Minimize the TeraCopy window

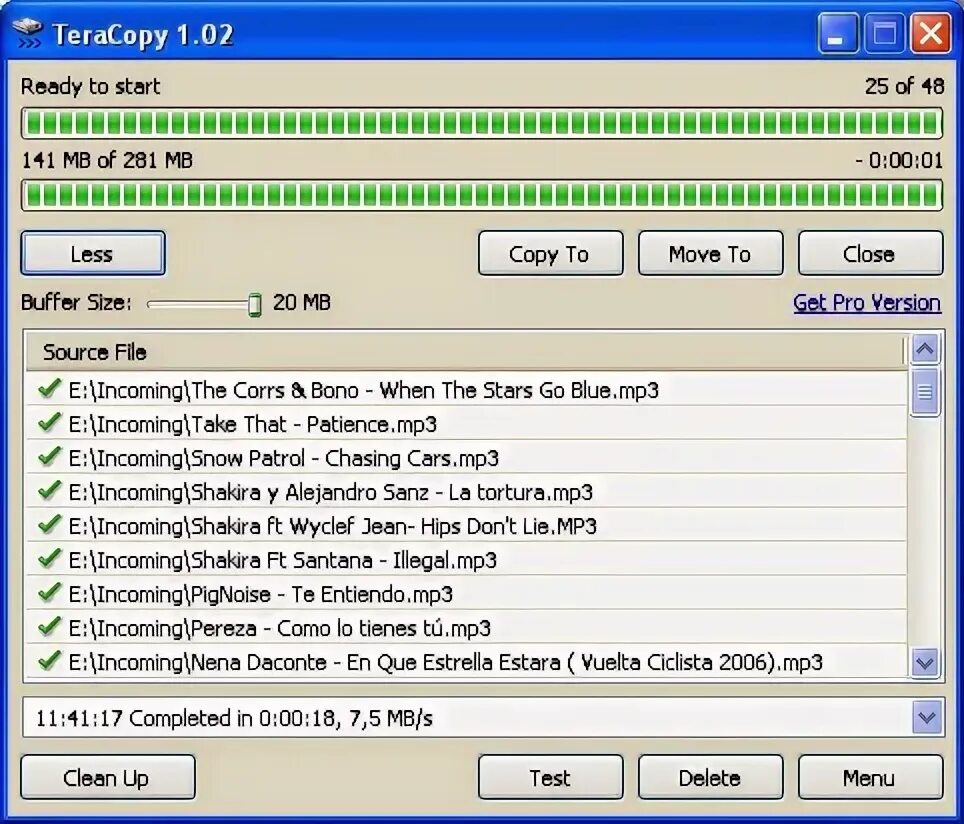837,33
